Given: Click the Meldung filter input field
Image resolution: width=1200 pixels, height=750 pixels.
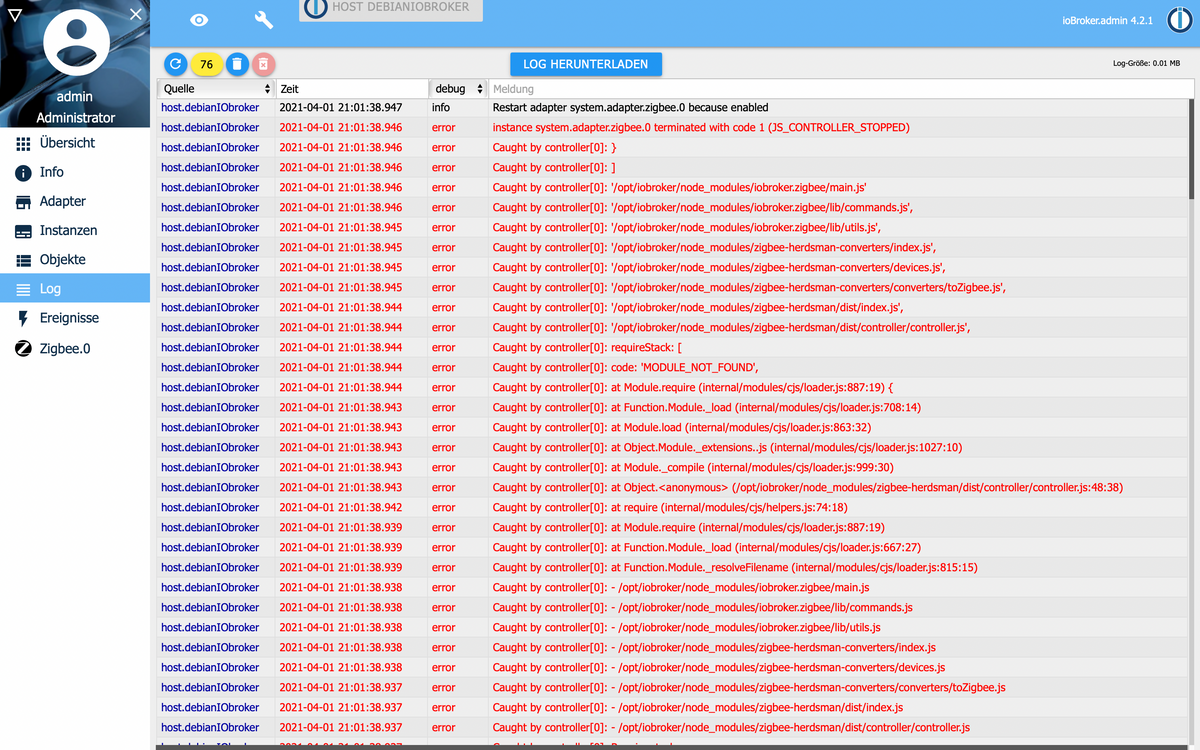Looking at the screenshot, I should pos(841,89).
